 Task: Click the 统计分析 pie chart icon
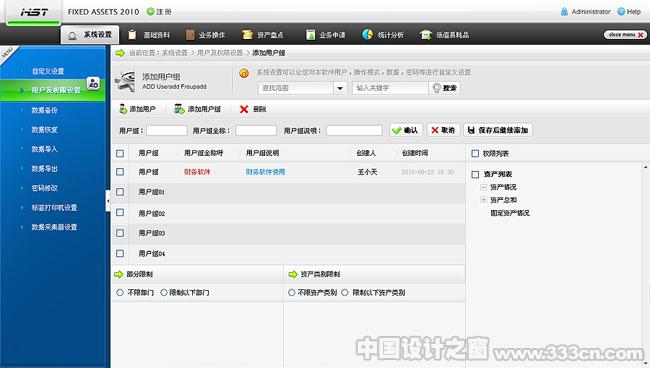[367, 34]
